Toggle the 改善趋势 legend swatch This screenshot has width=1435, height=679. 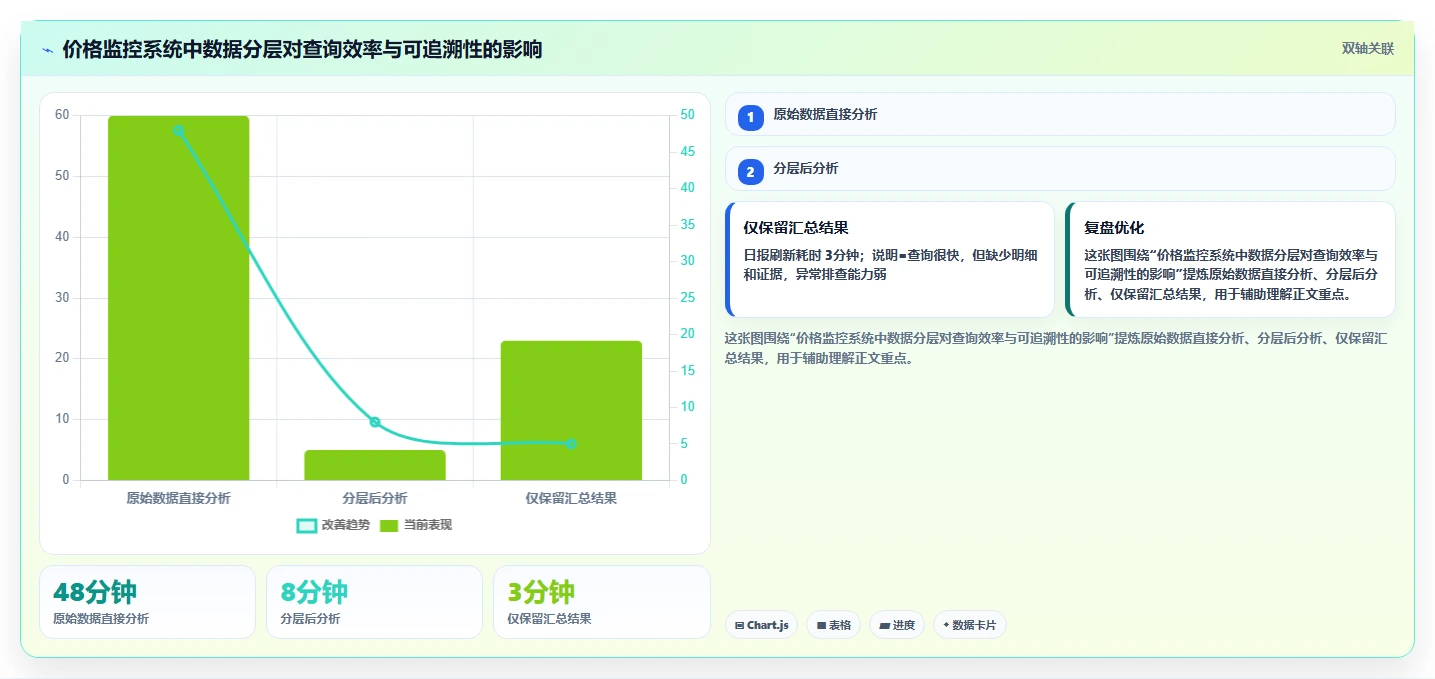point(307,525)
